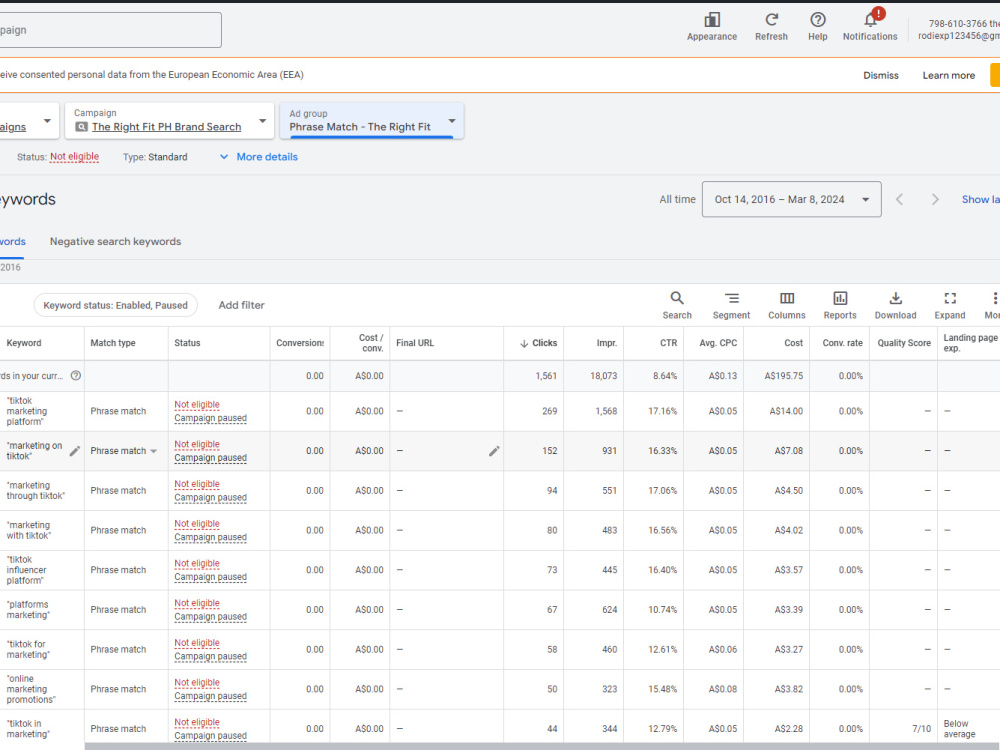Click the 17.16% CTR cell

[663, 411]
